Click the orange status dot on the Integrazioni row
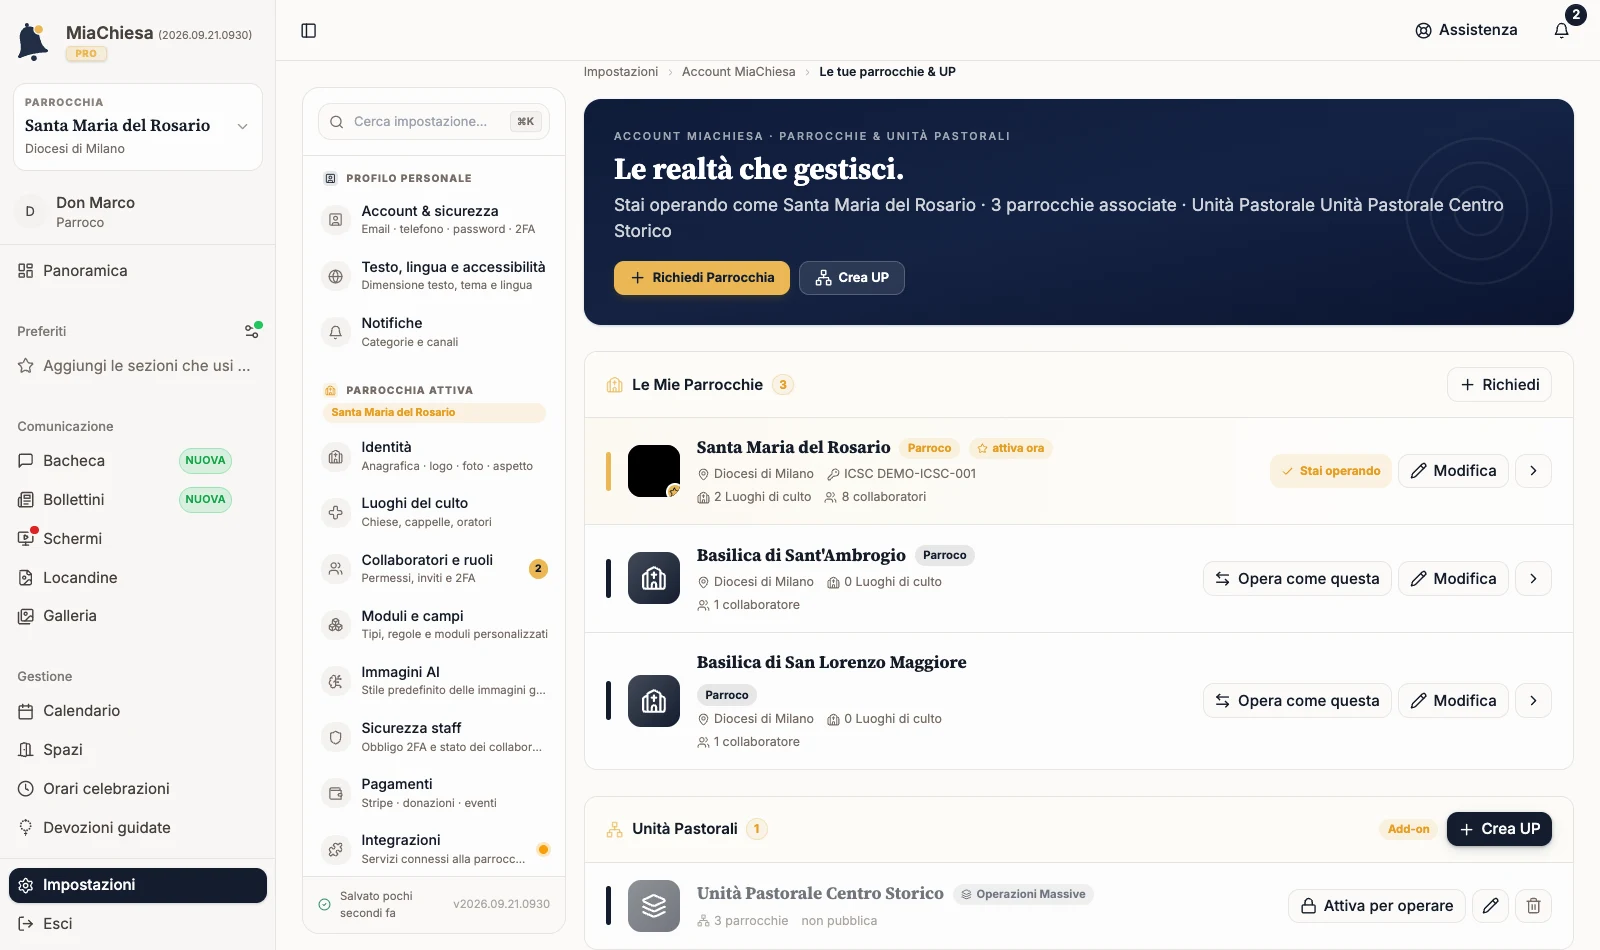 (x=543, y=850)
